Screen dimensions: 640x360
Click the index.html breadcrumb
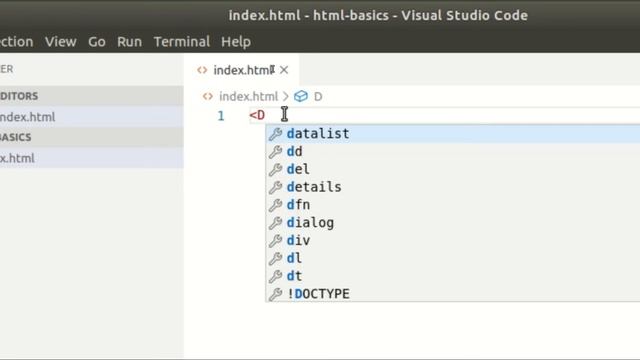click(248, 96)
